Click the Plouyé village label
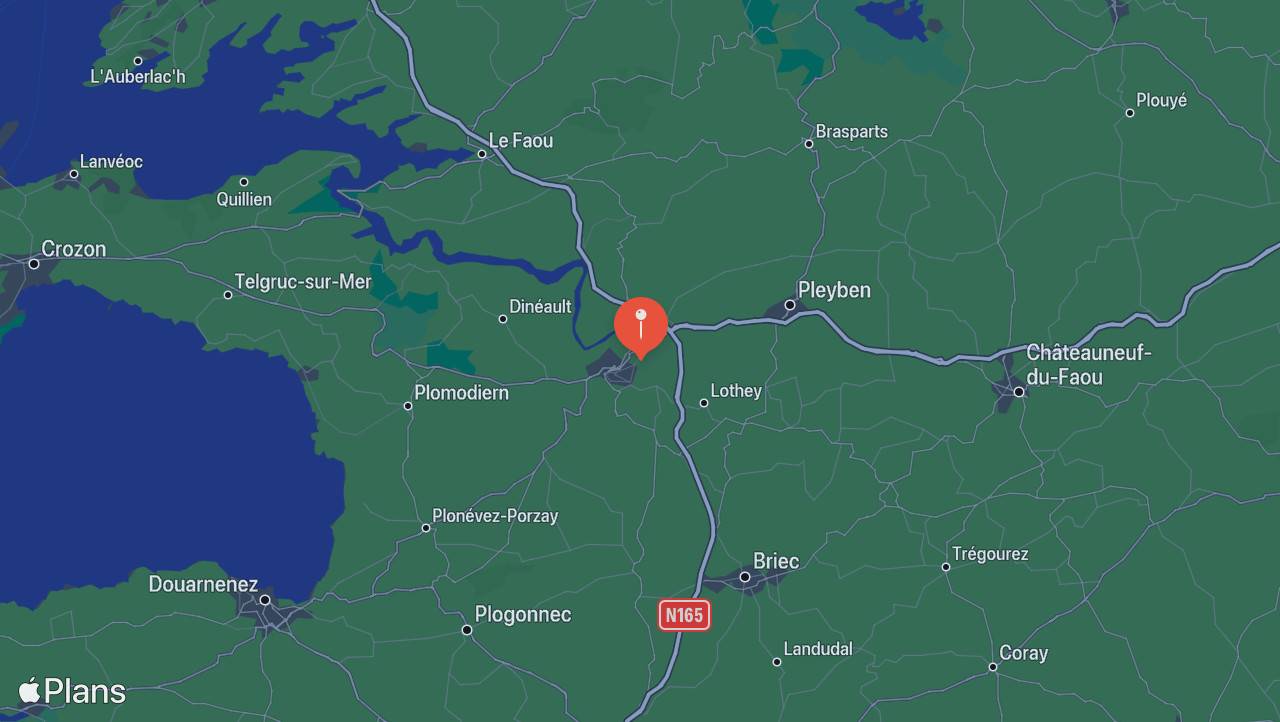This screenshot has height=722, width=1280. pyautogui.click(x=1161, y=100)
